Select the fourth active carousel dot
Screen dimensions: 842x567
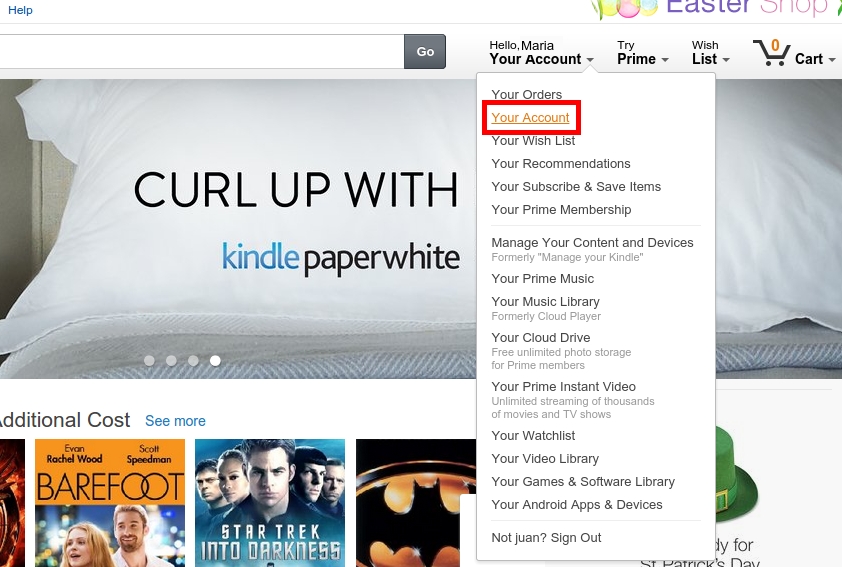click(215, 361)
